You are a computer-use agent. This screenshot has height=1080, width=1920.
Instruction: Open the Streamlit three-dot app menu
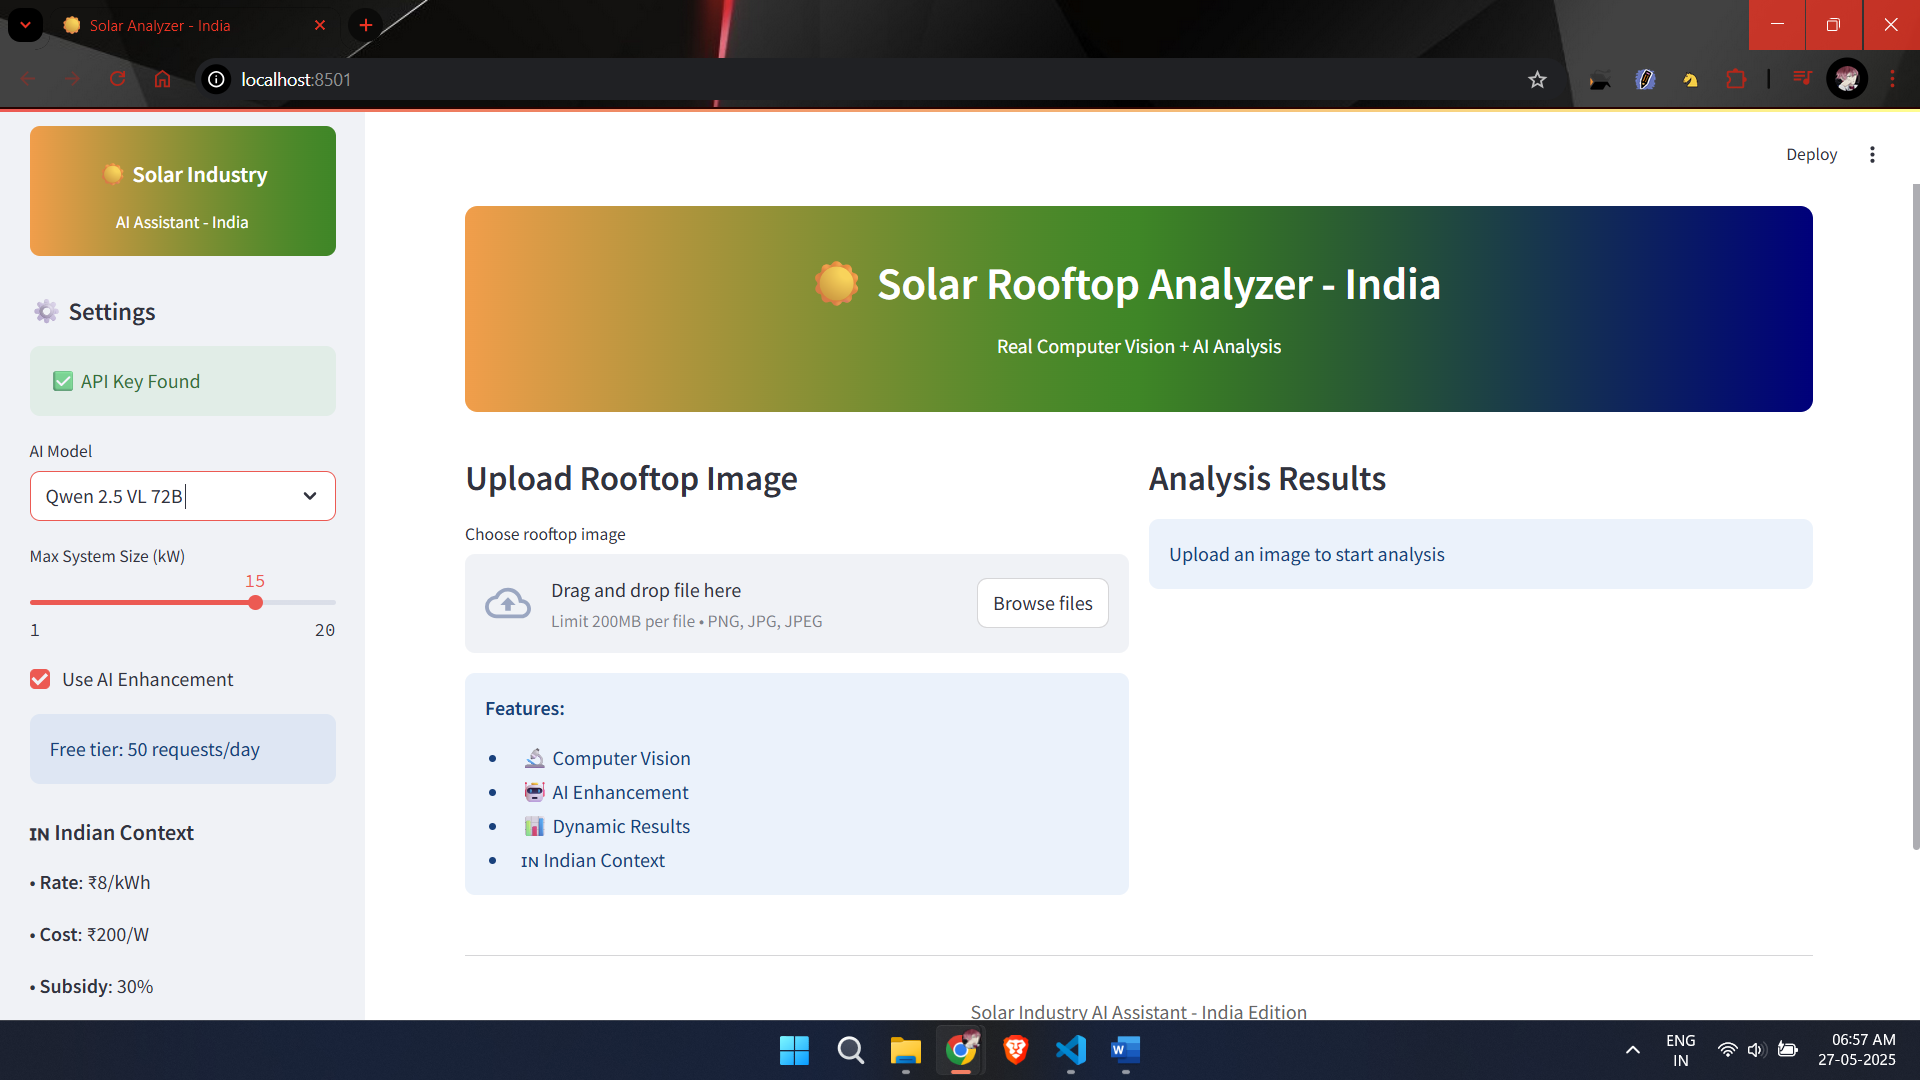1872,154
